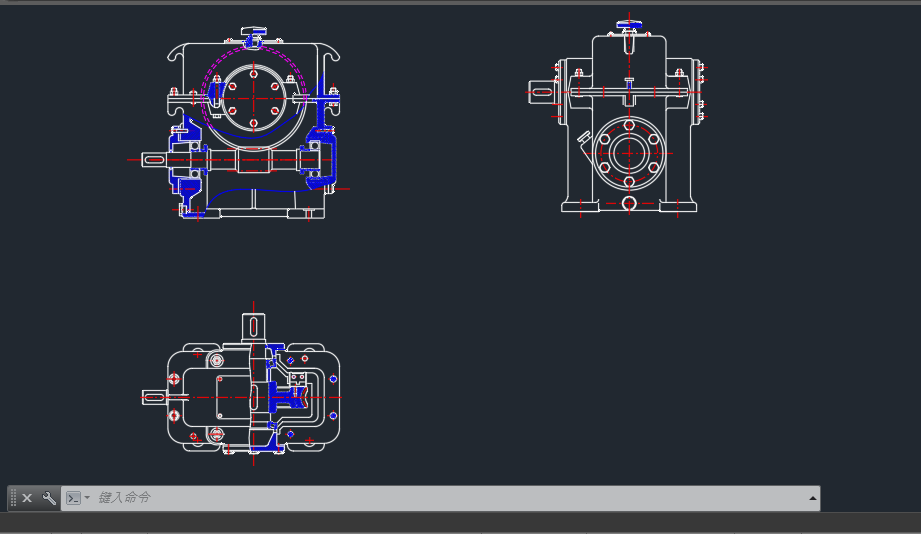Close the command line window
The width and height of the screenshot is (921, 534).
tap(27, 498)
